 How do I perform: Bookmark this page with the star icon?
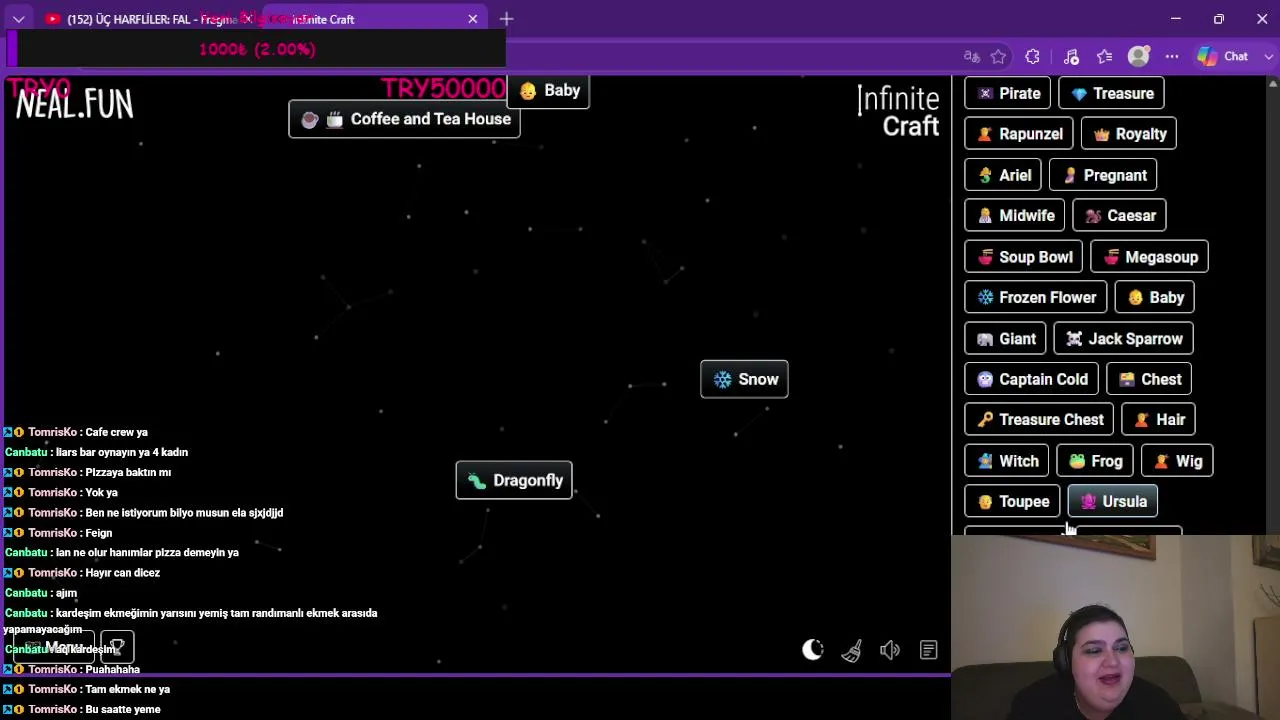998,57
